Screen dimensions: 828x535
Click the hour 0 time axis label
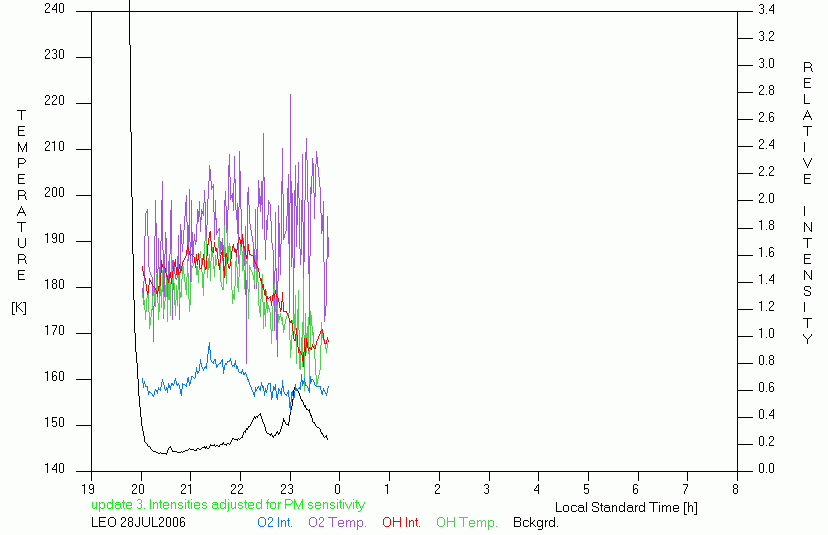tap(337, 489)
